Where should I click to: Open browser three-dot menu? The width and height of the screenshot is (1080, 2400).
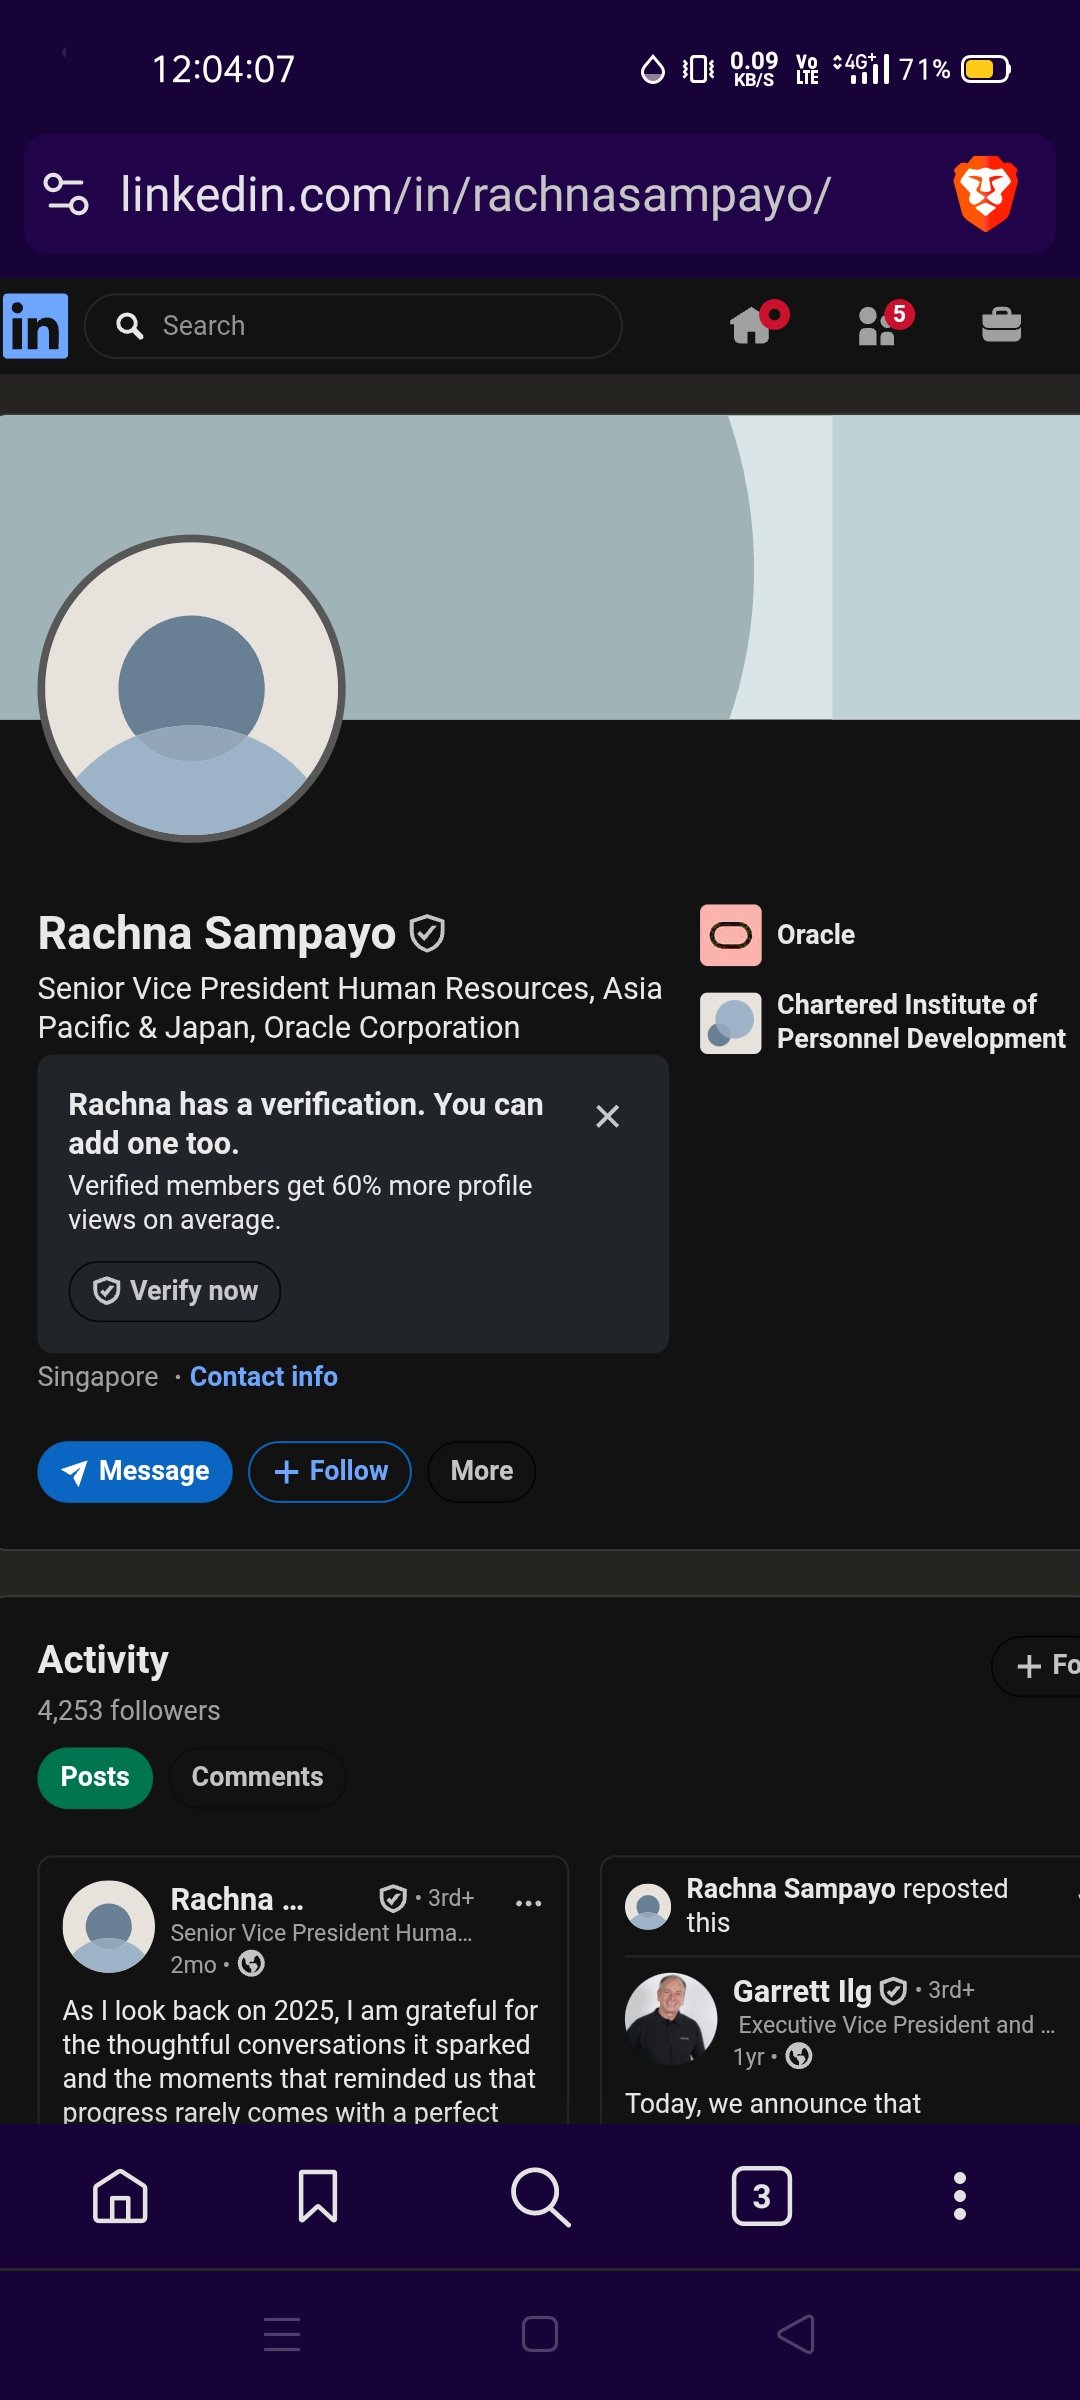pos(959,2196)
